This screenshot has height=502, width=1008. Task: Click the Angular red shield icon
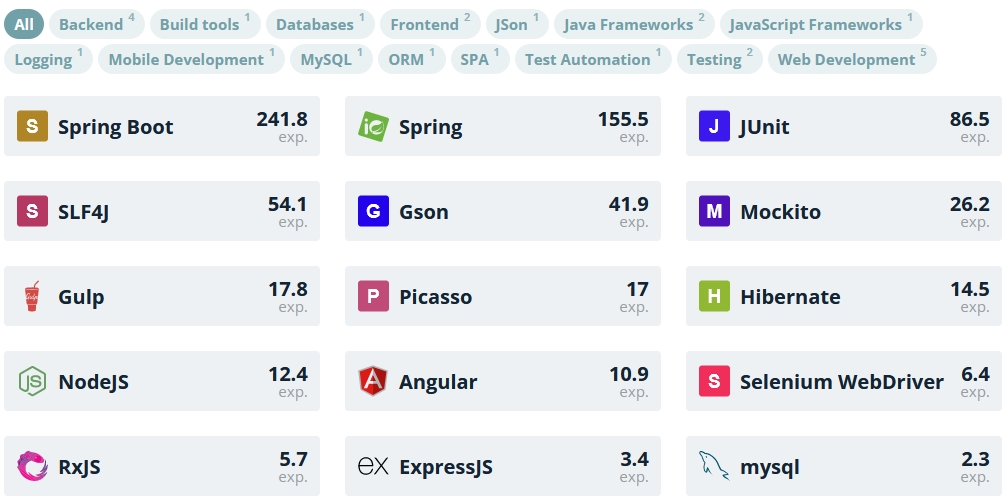click(374, 381)
